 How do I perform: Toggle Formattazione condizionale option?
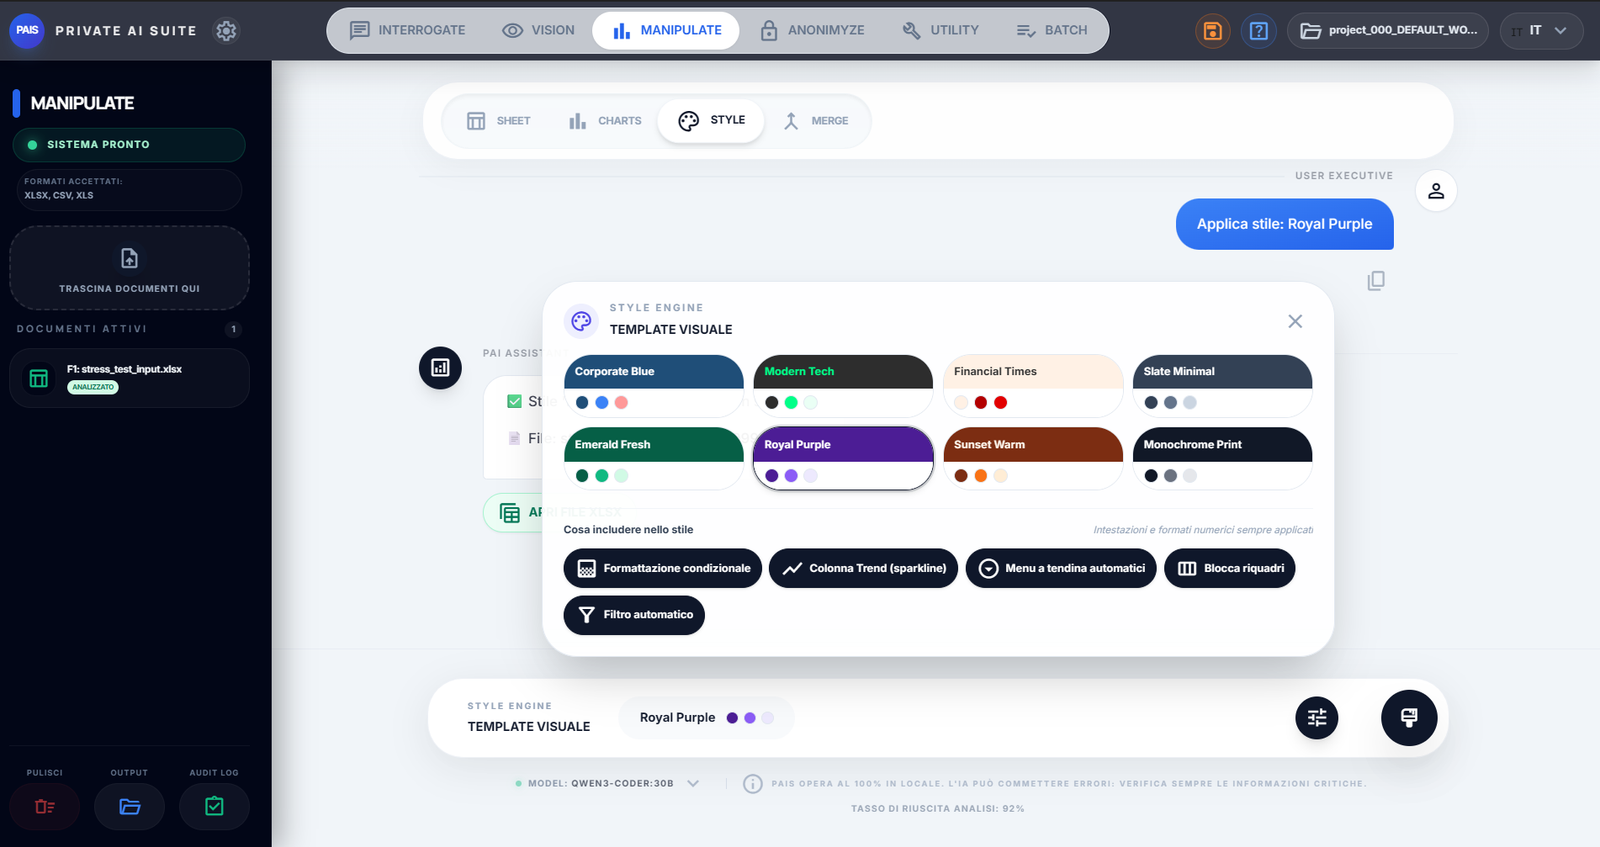[663, 568]
